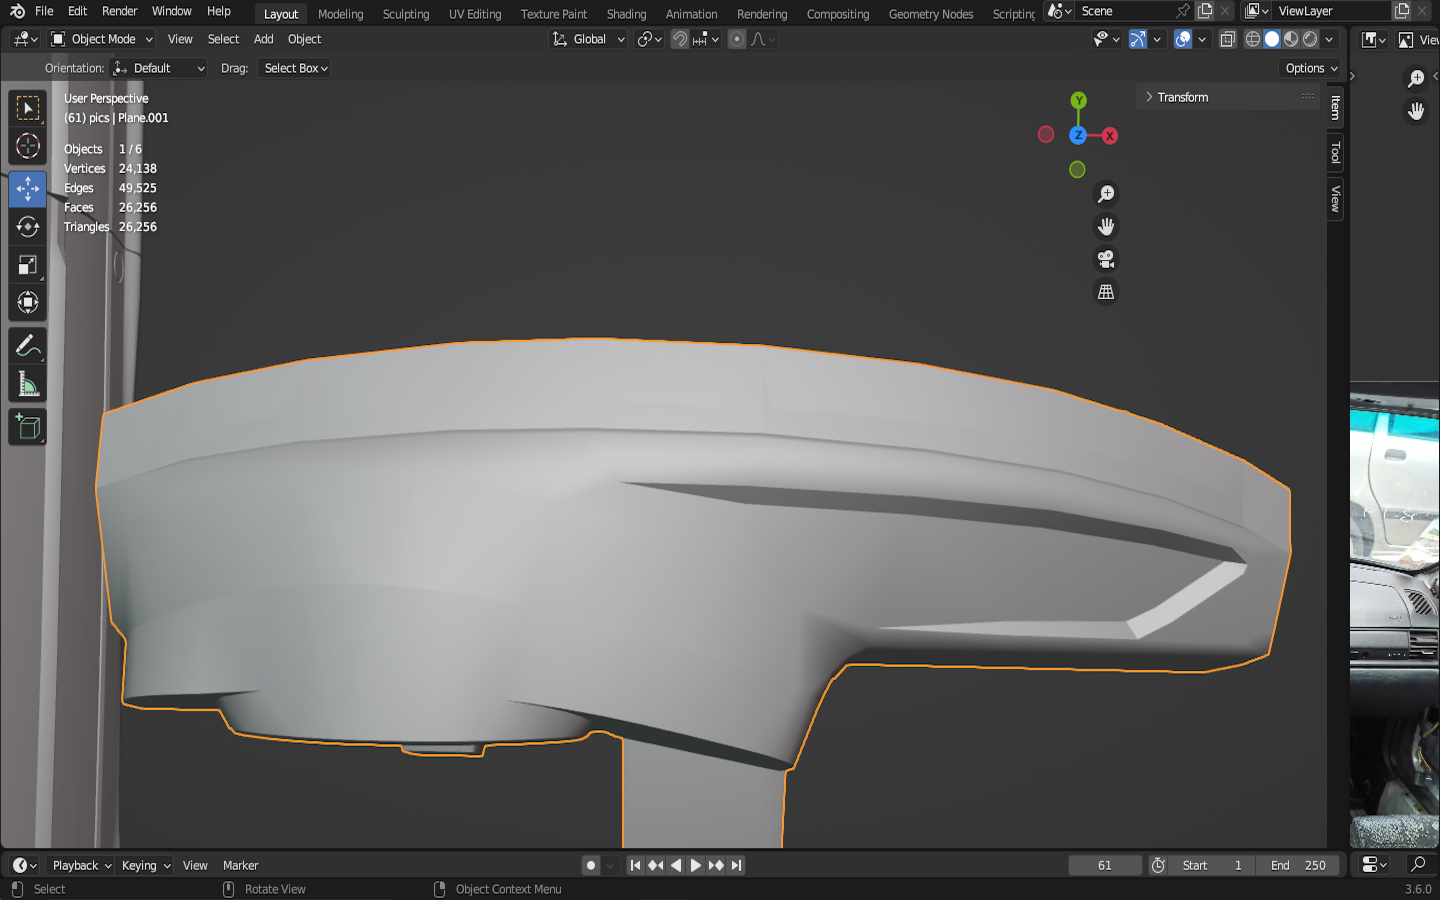Image resolution: width=1440 pixels, height=900 pixels.
Task: Toggle viewport overlays display
Action: [x=1183, y=39]
